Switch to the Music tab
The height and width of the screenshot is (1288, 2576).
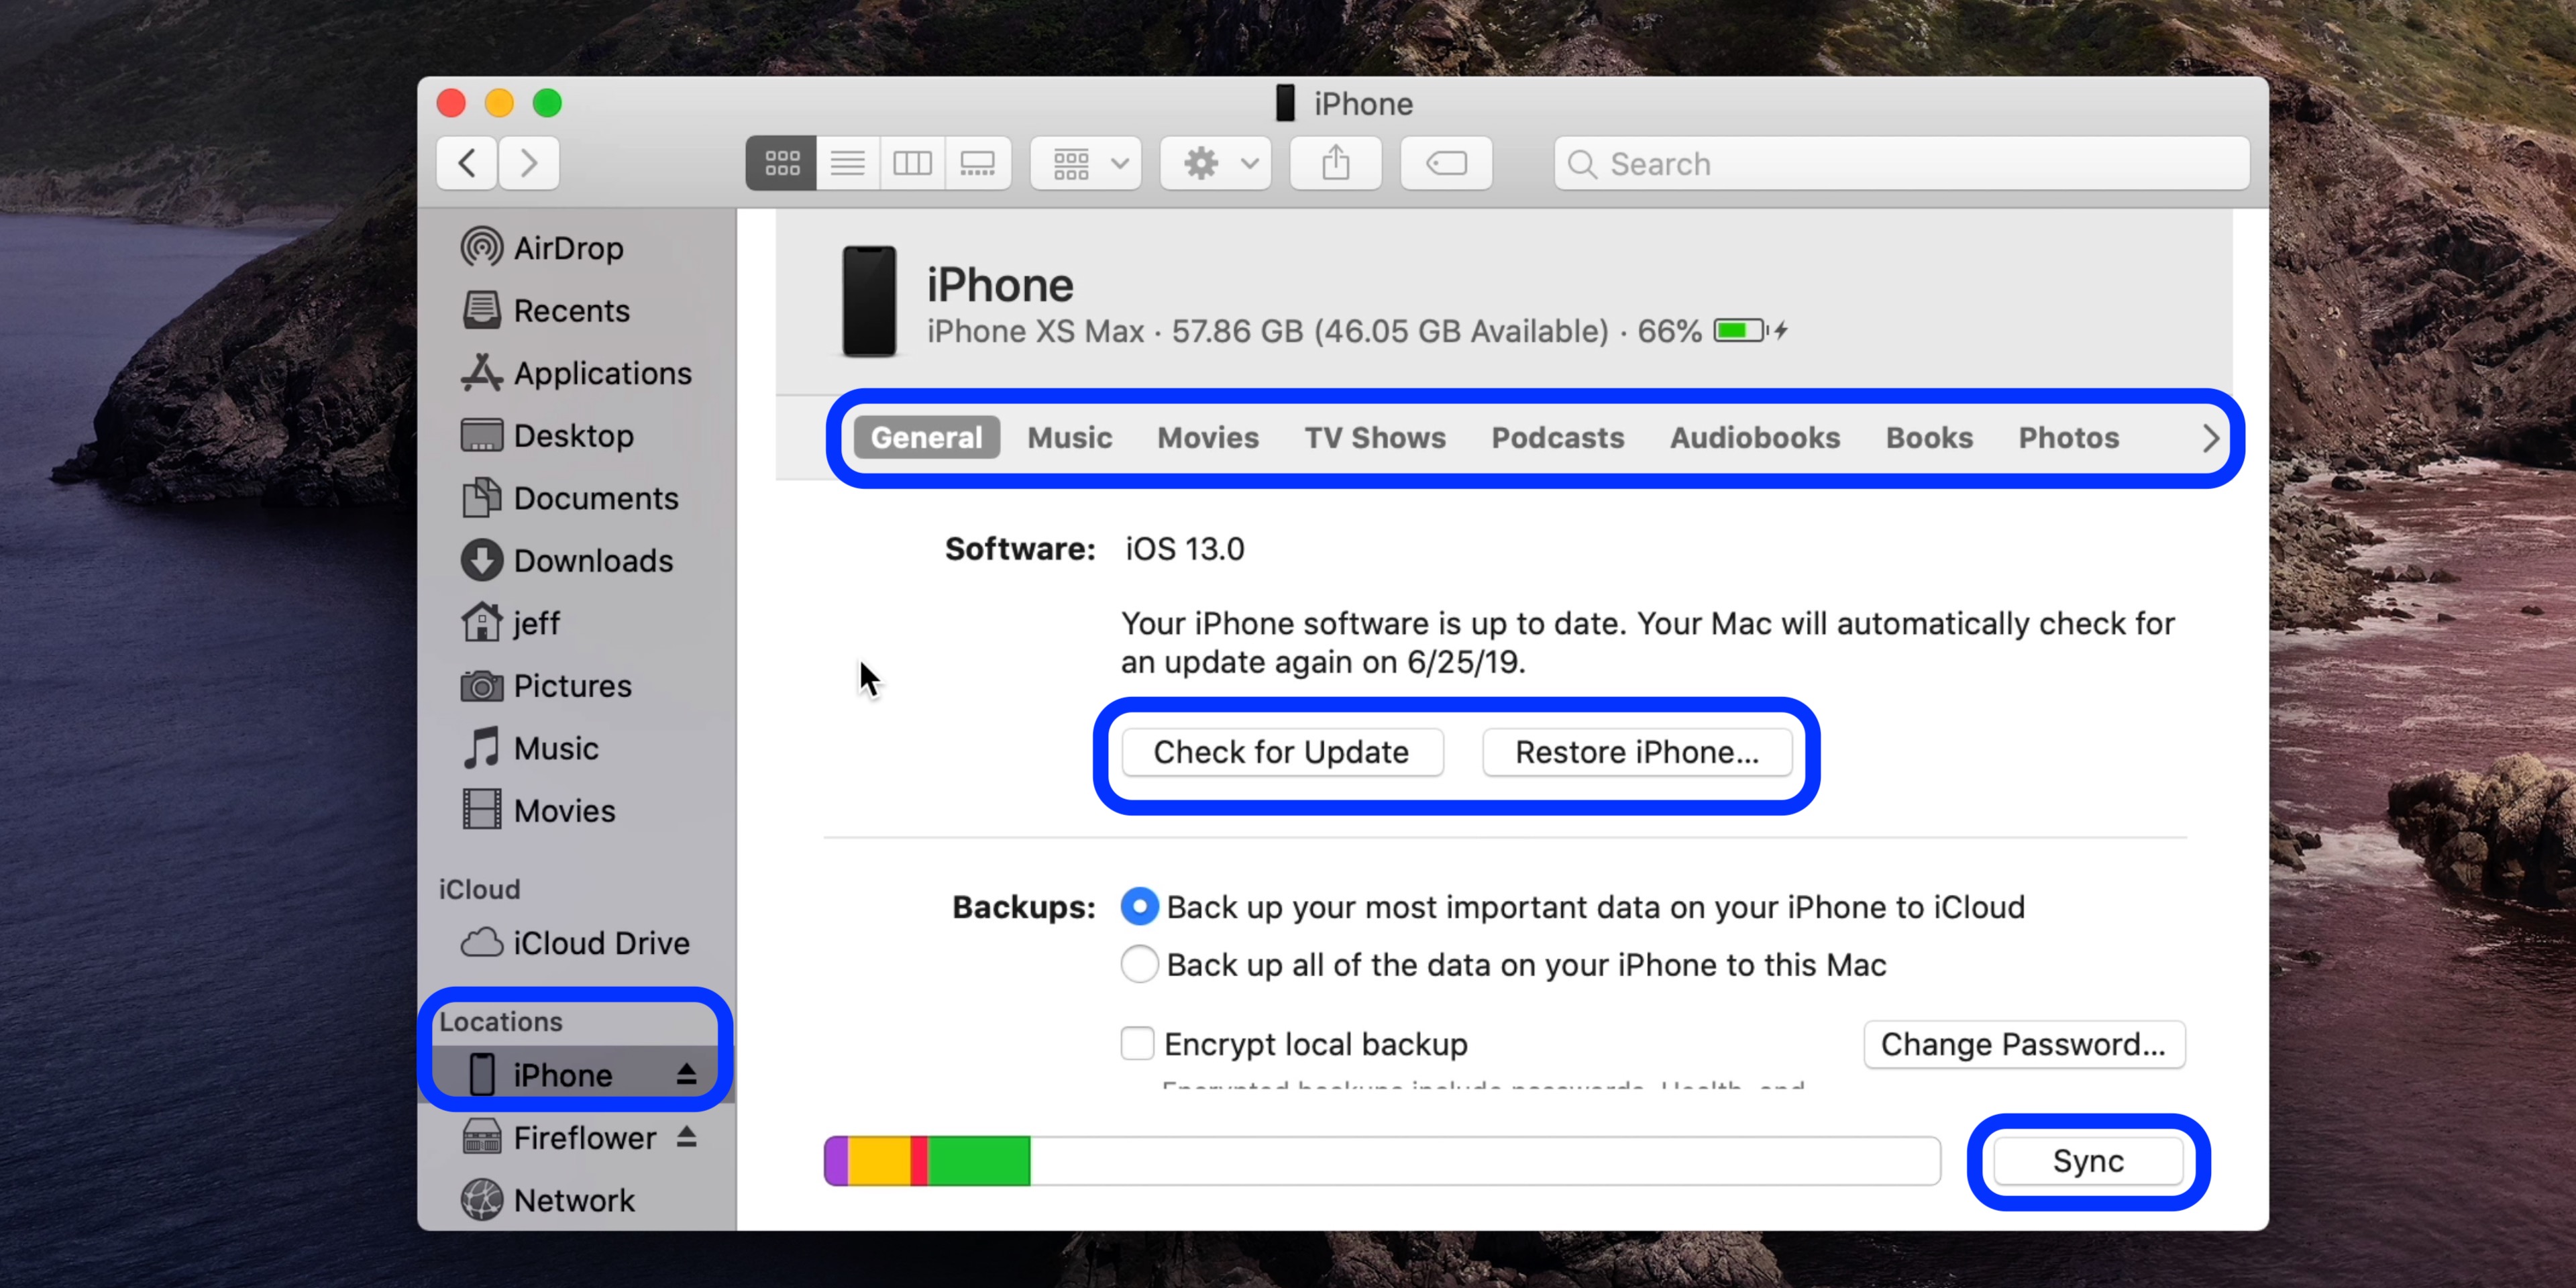click(x=1069, y=437)
